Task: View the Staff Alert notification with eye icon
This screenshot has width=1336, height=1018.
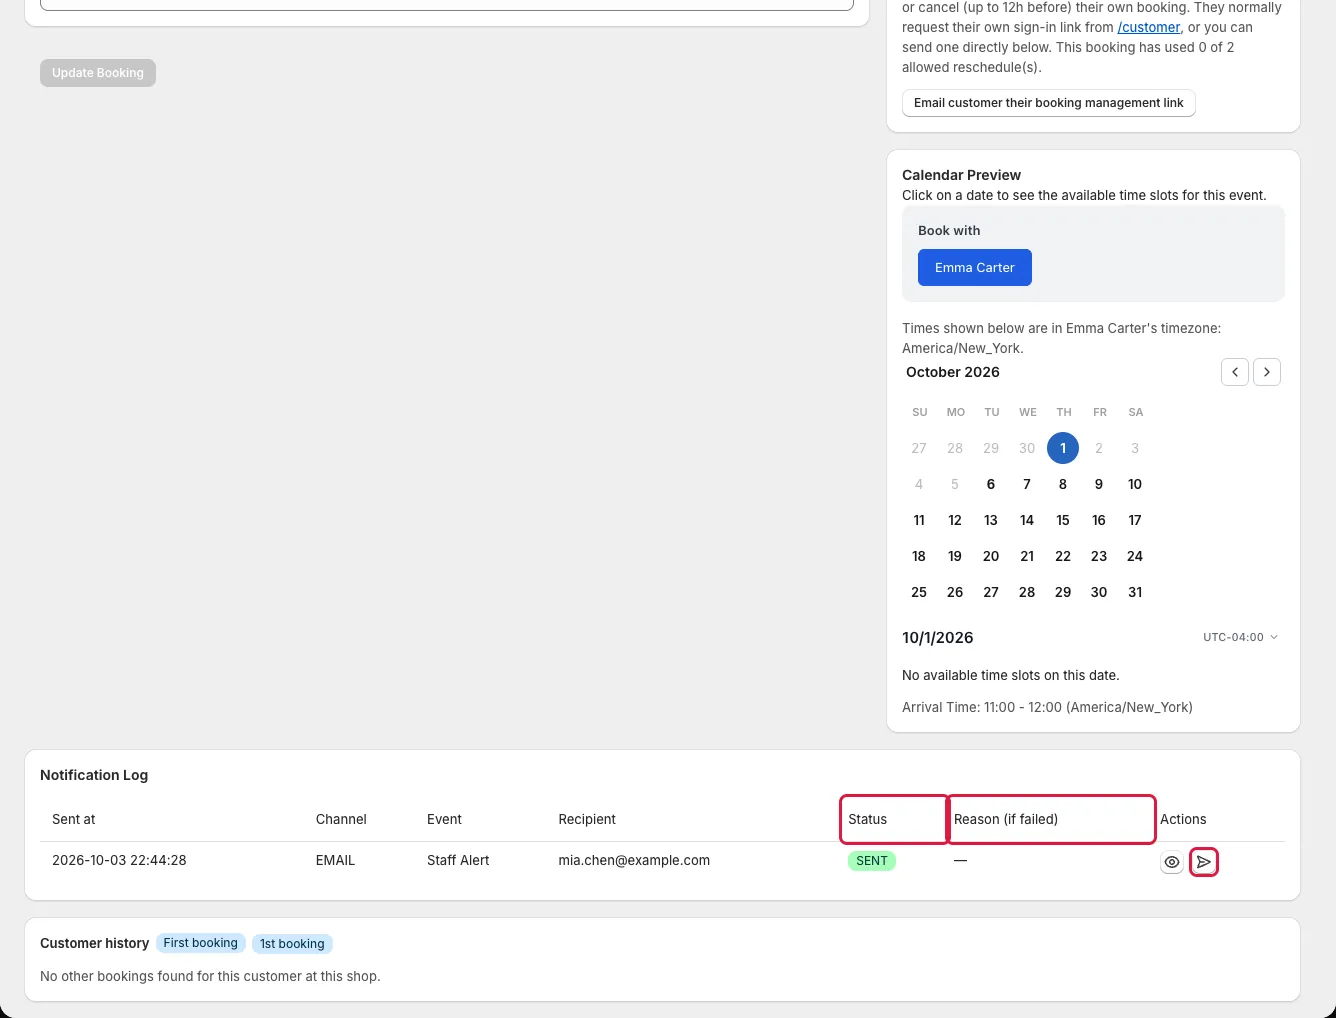Action: 1172,862
